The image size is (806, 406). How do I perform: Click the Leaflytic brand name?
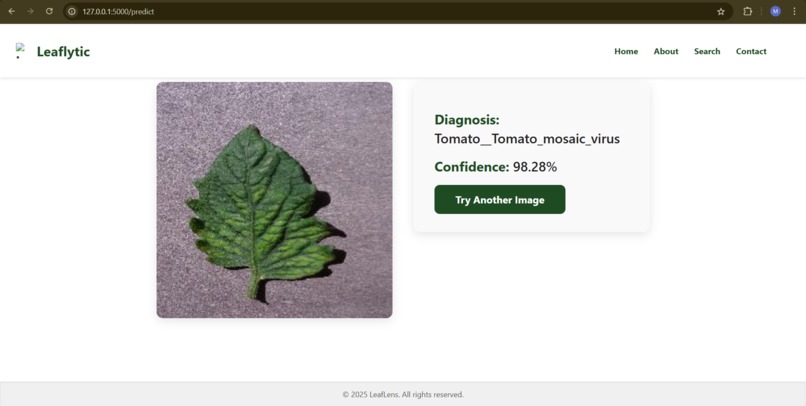pos(63,51)
